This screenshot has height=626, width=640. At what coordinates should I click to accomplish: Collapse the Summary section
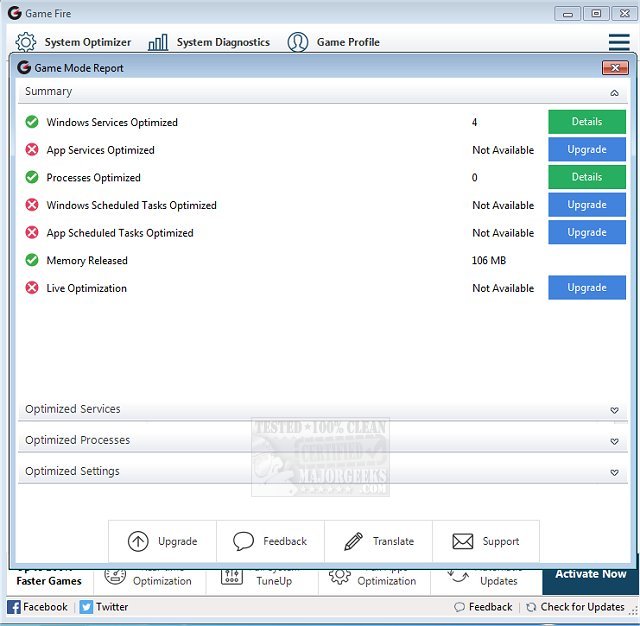[614, 93]
